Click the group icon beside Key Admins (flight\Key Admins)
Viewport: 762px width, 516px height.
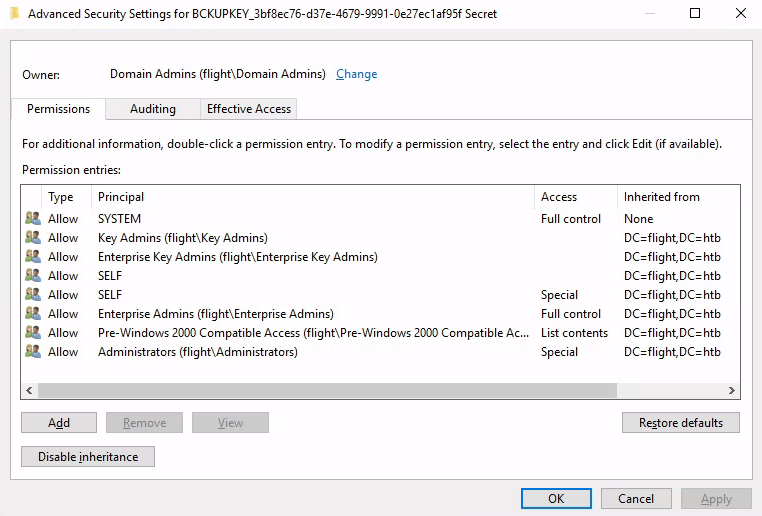coord(33,237)
